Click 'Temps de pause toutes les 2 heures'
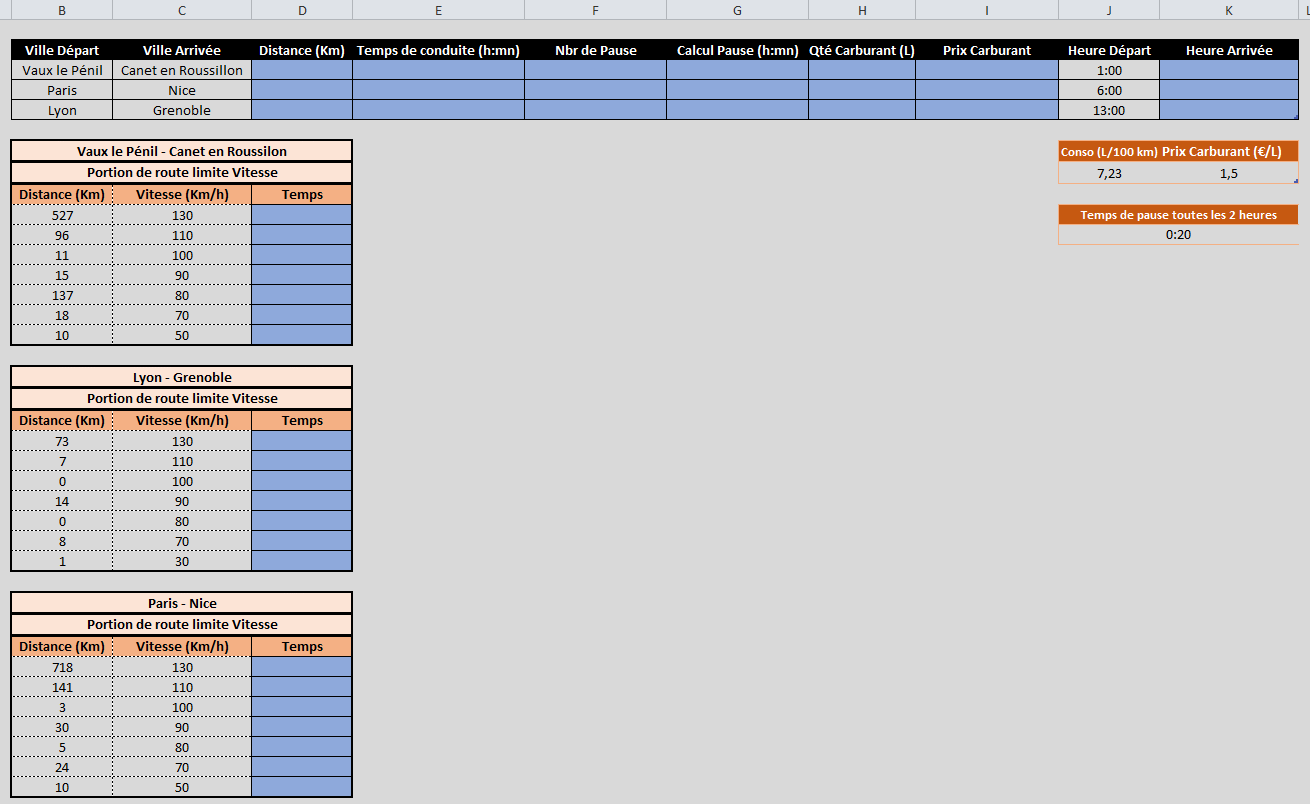Screen dimensions: 1310x804 [x=1179, y=214]
